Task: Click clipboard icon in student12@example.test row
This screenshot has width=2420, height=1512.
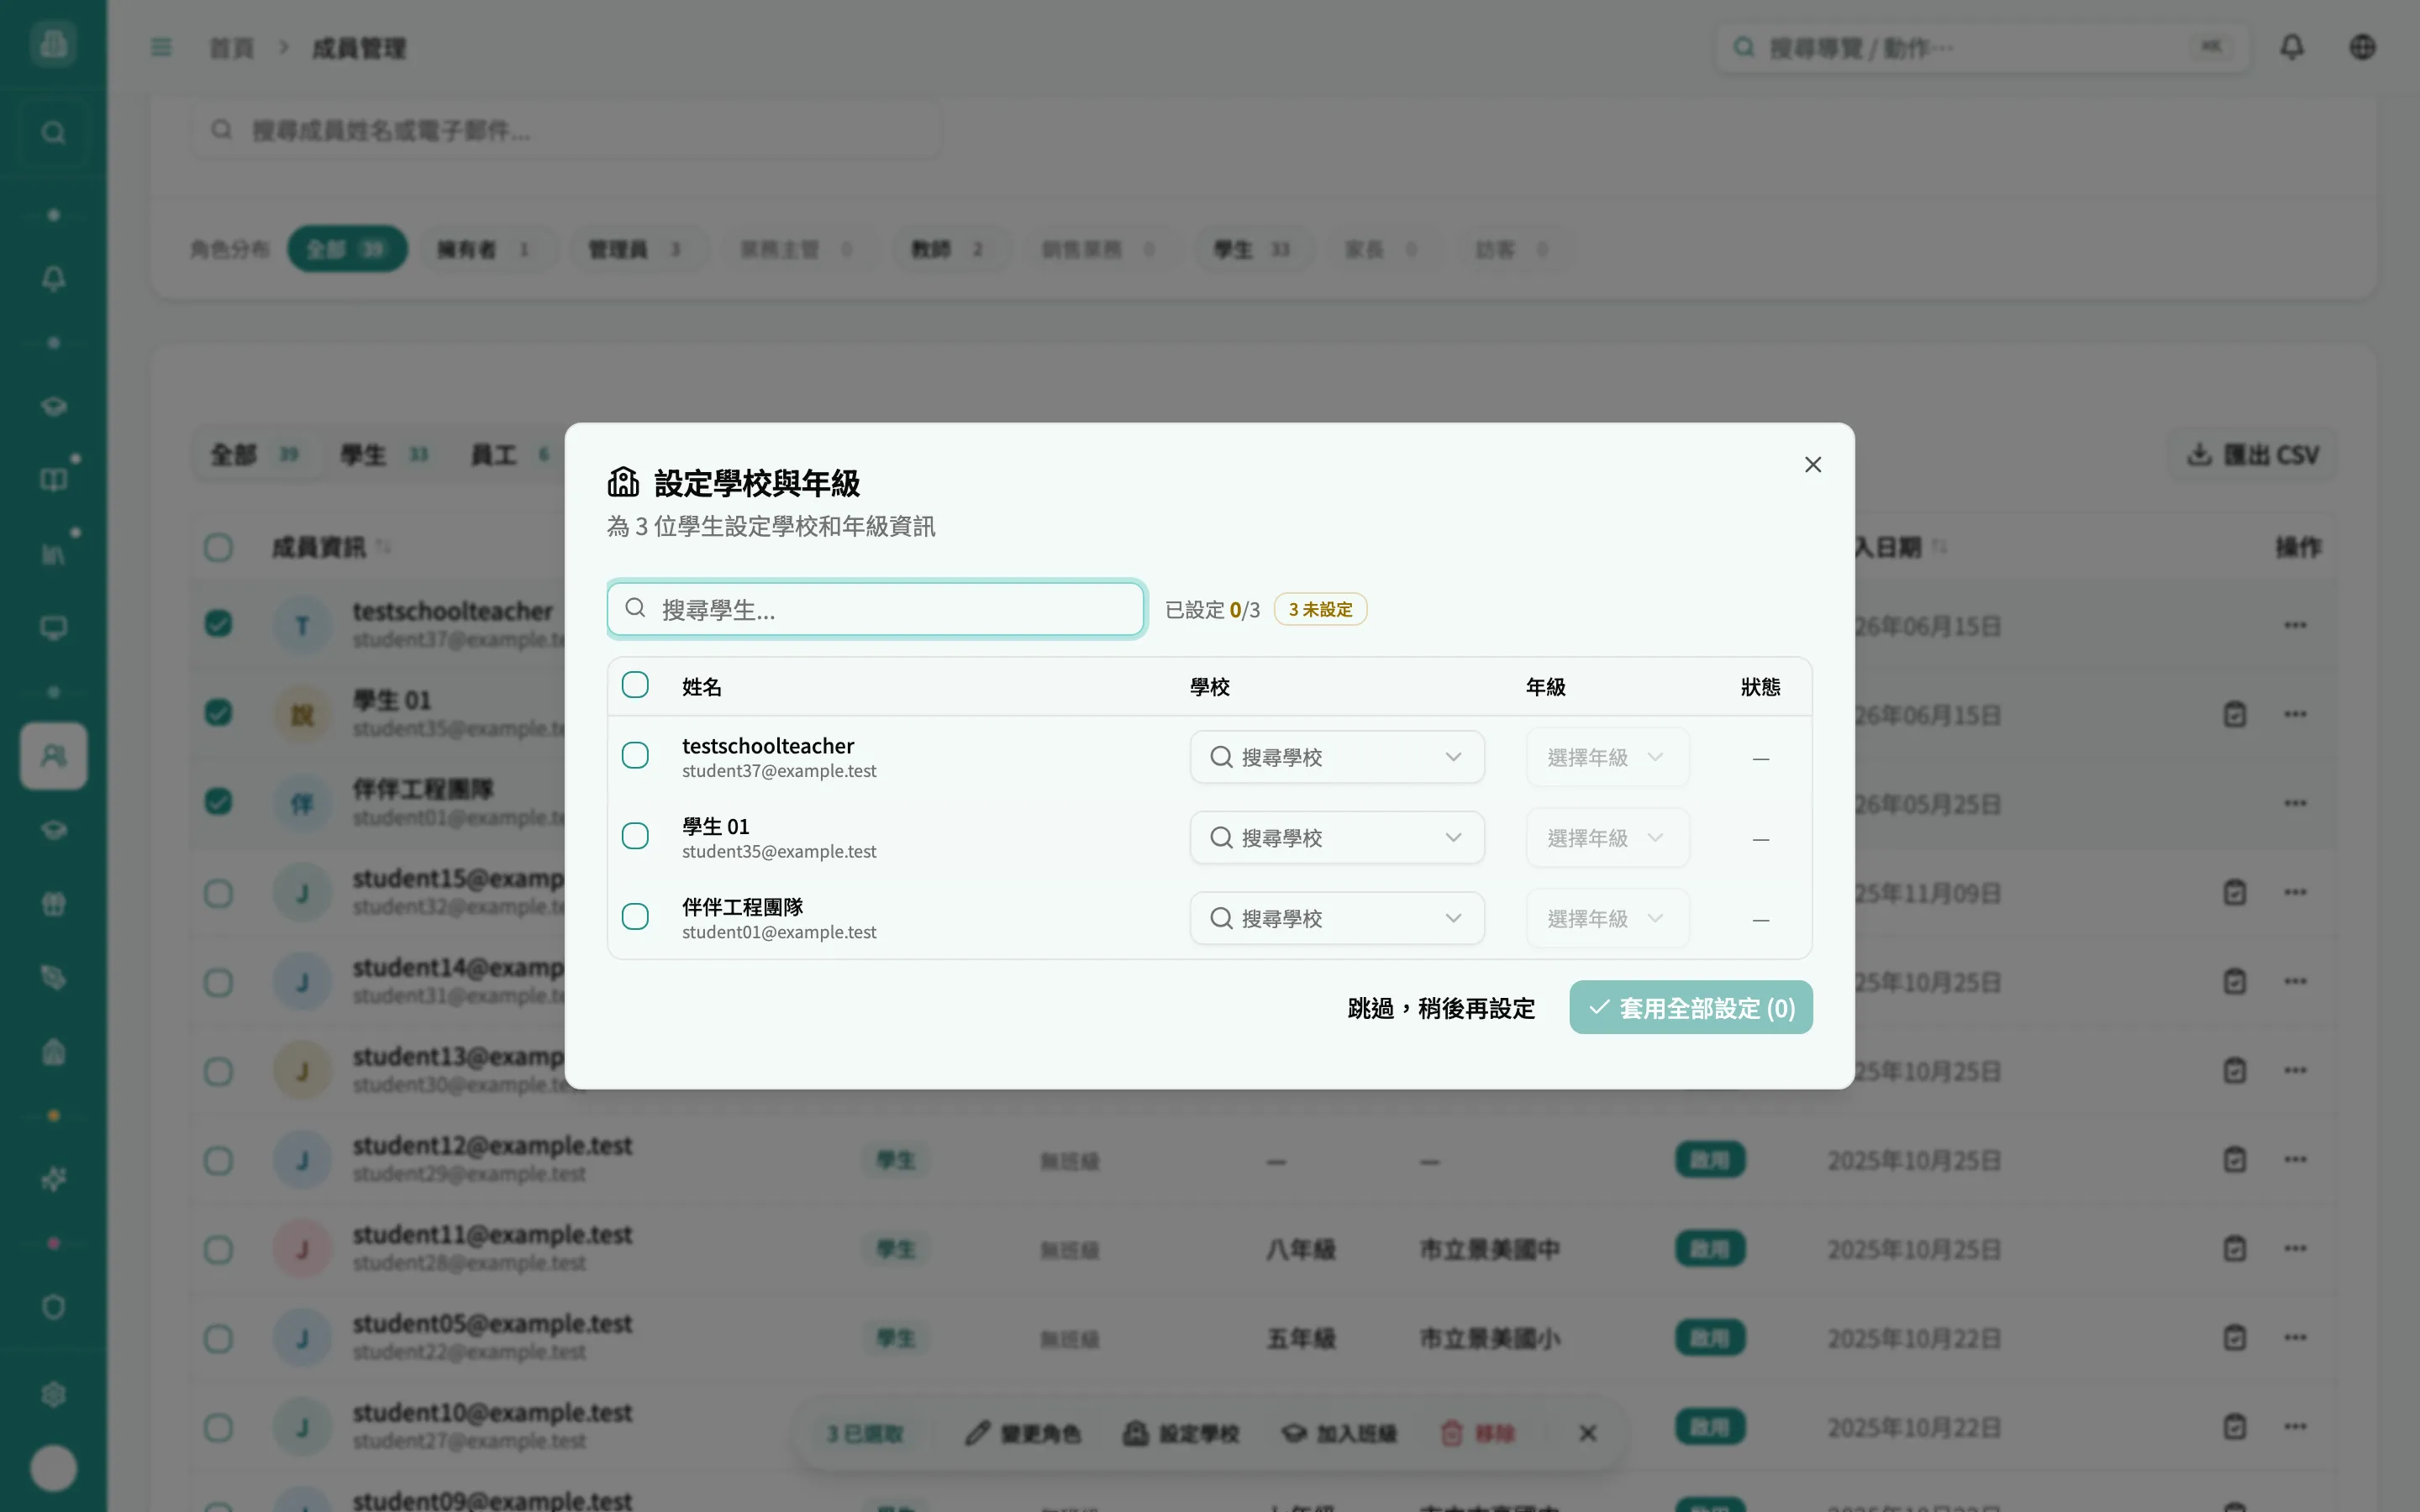Action: coord(2235,1159)
